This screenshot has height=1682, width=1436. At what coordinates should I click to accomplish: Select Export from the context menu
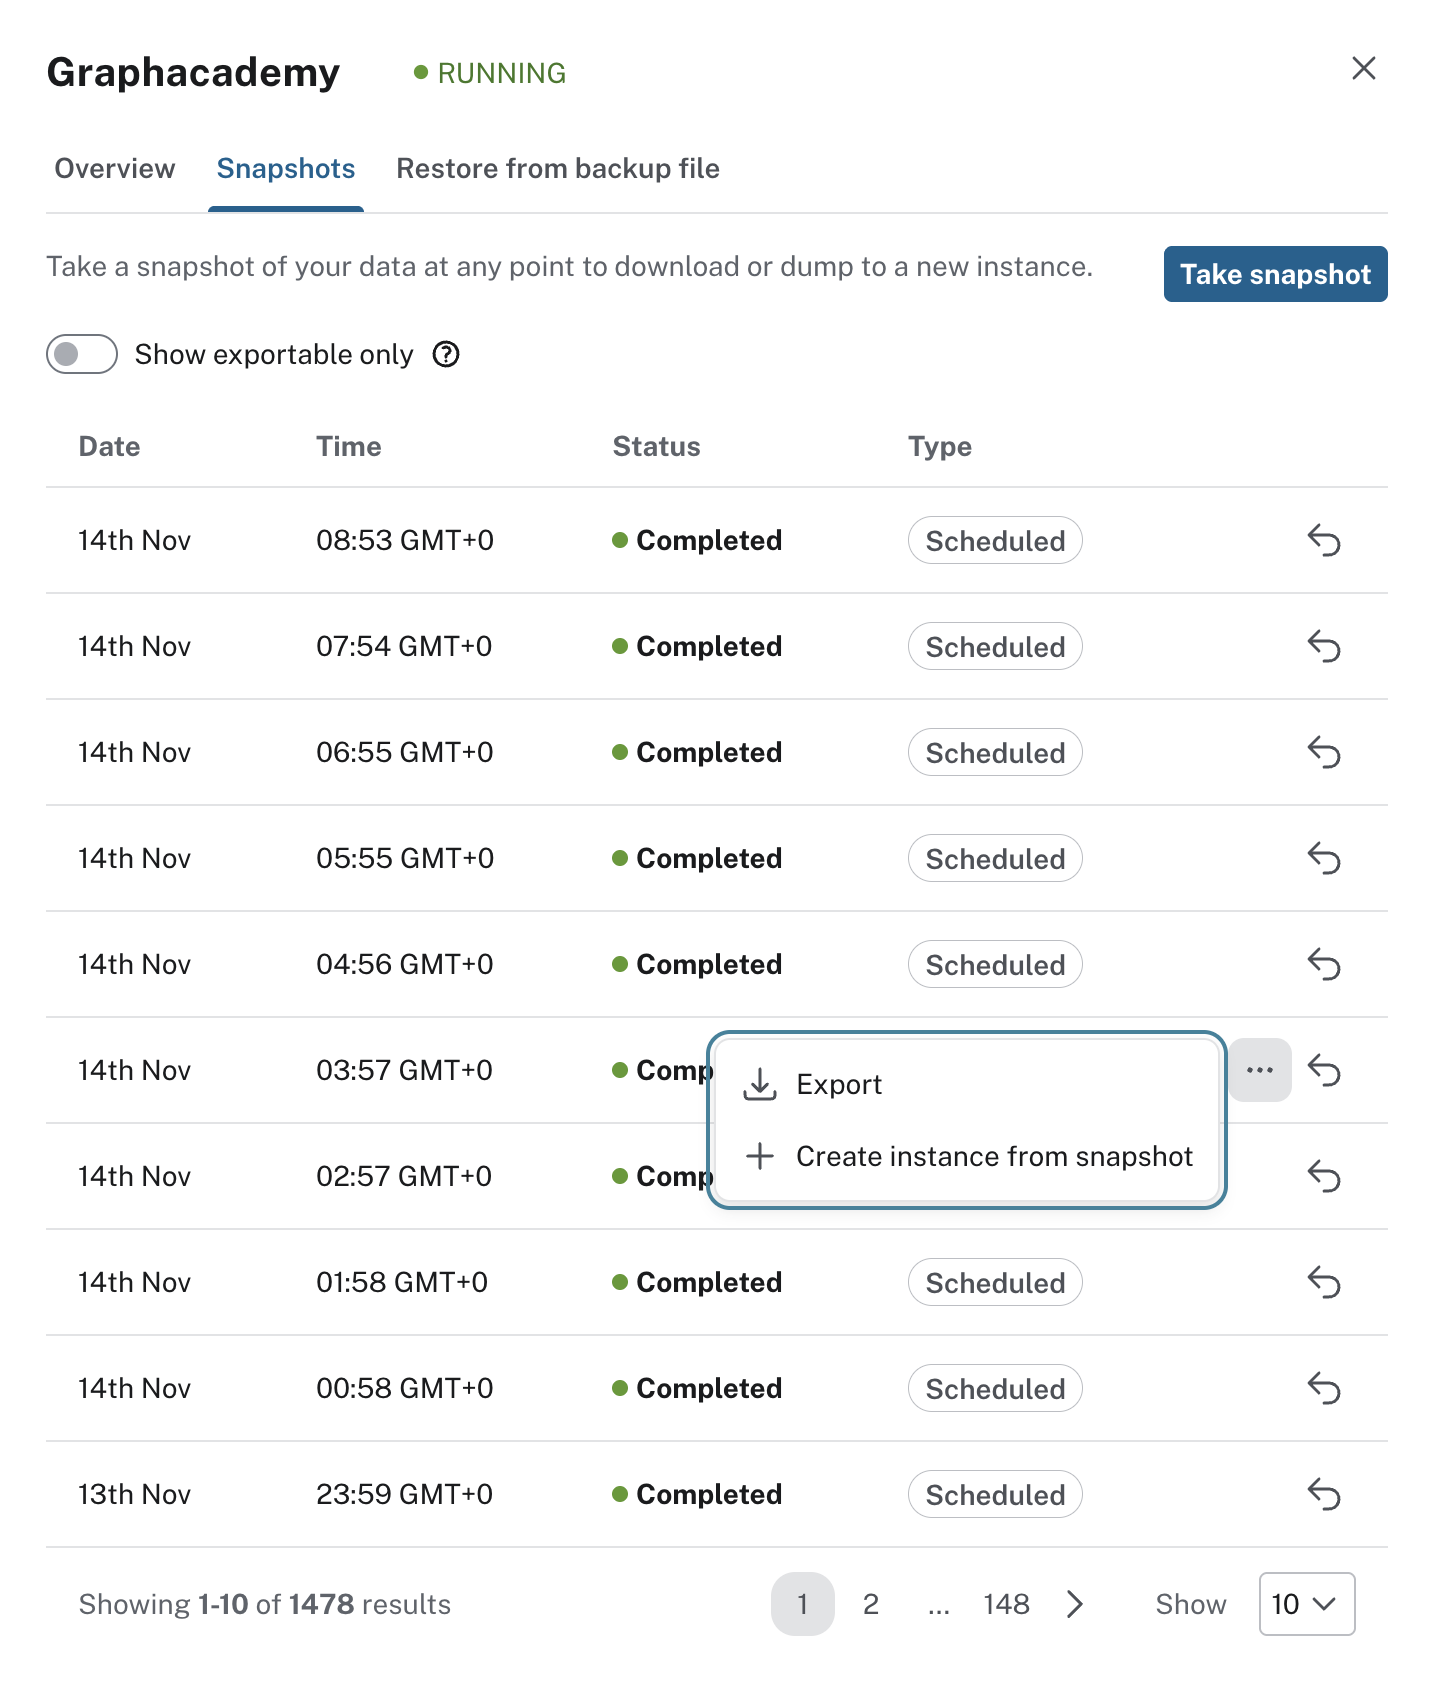click(x=838, y=1085)
